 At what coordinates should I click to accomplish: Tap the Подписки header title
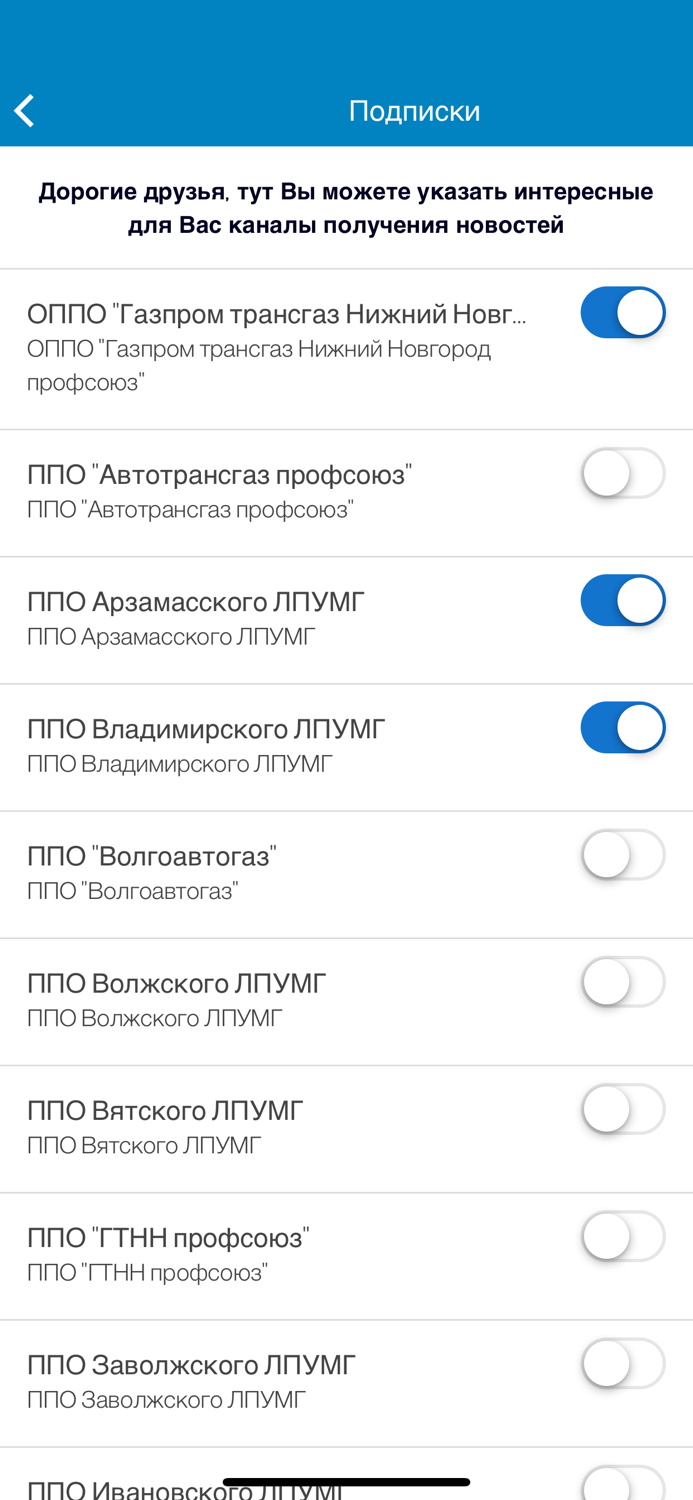(414, 109)
